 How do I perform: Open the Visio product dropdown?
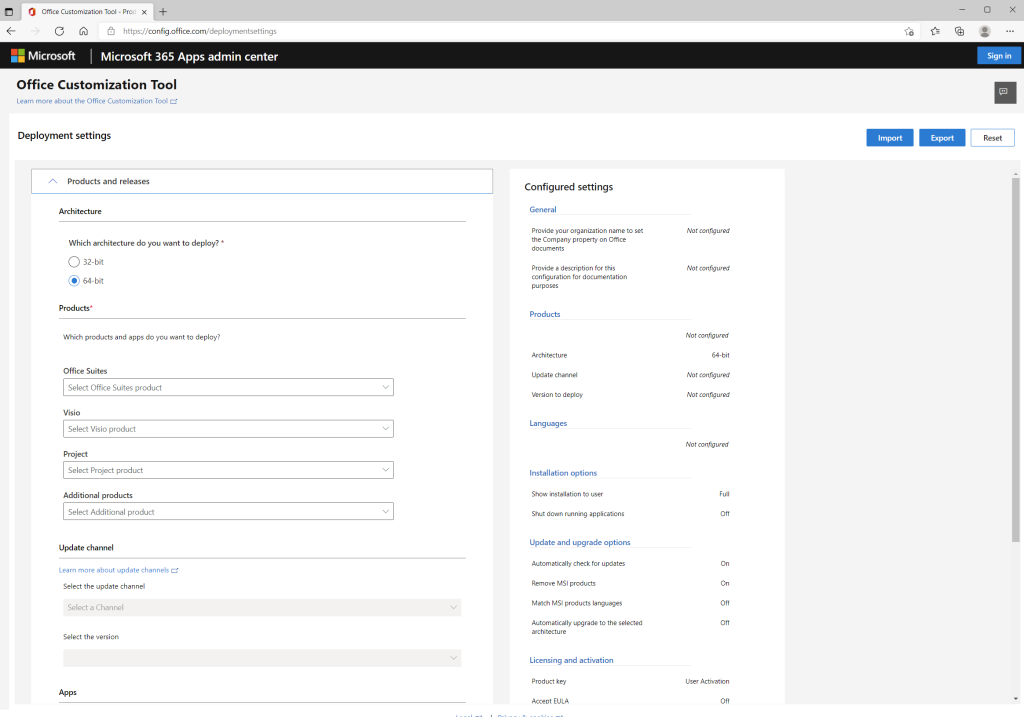point(228,428)
